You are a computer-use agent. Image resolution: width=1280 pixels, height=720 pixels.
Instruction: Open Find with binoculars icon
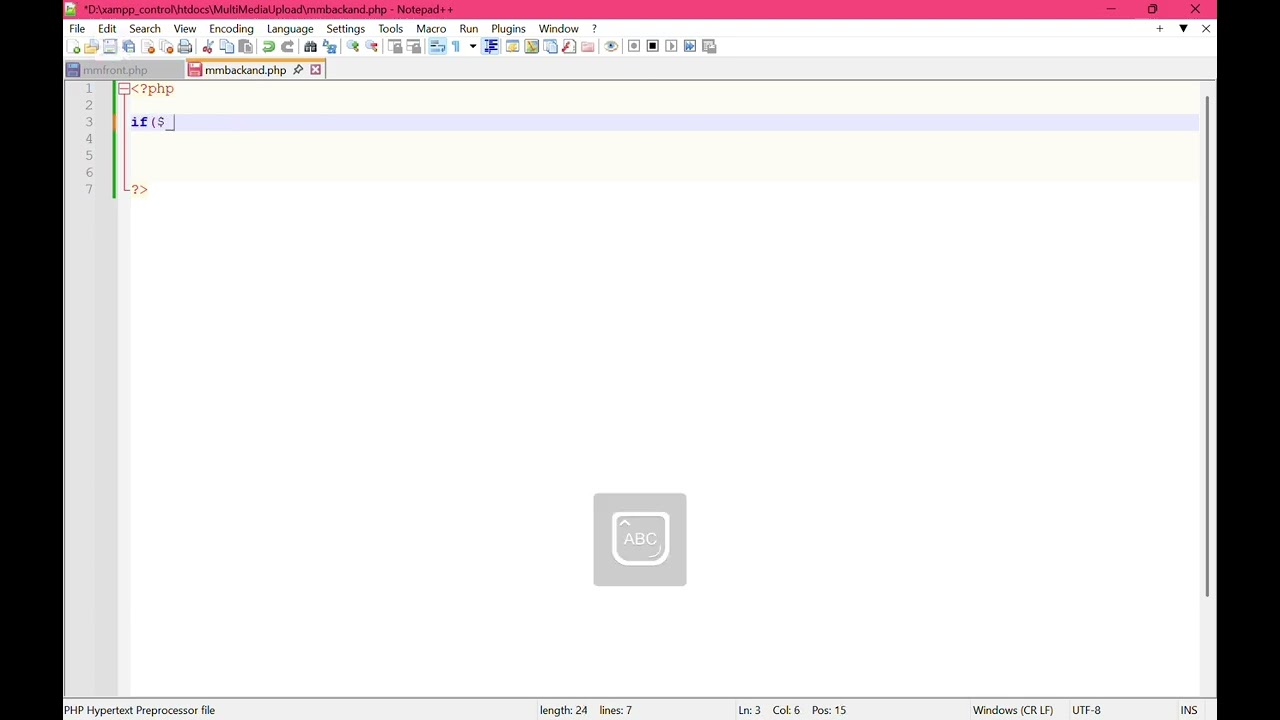[310, 46]
